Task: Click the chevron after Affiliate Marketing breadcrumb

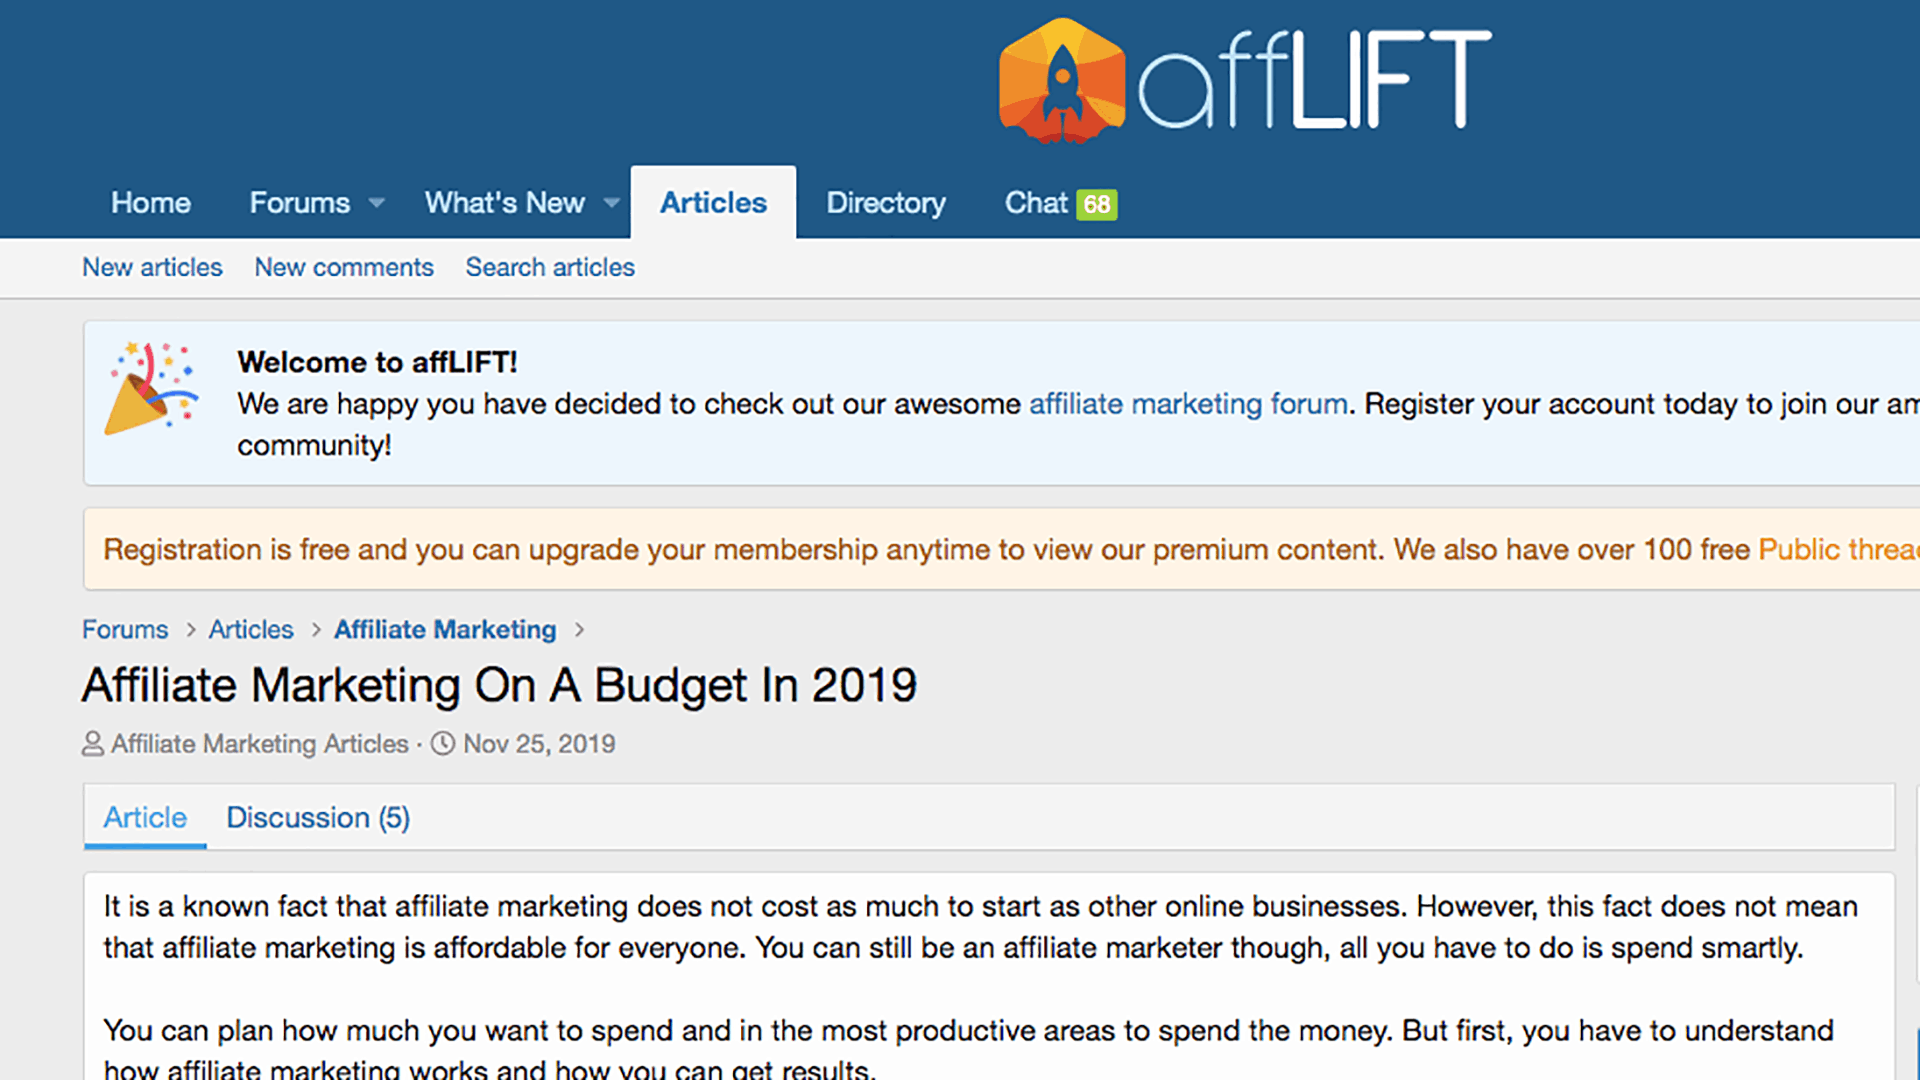Action: pos(580,630)
